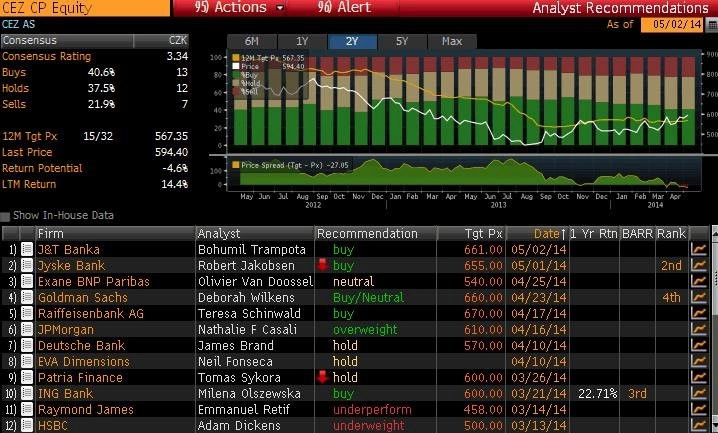The width and height of the screenshot is (718, 433).
Task: Open report document icon for Exane BNP Paribas
Action: click(27, 281)
